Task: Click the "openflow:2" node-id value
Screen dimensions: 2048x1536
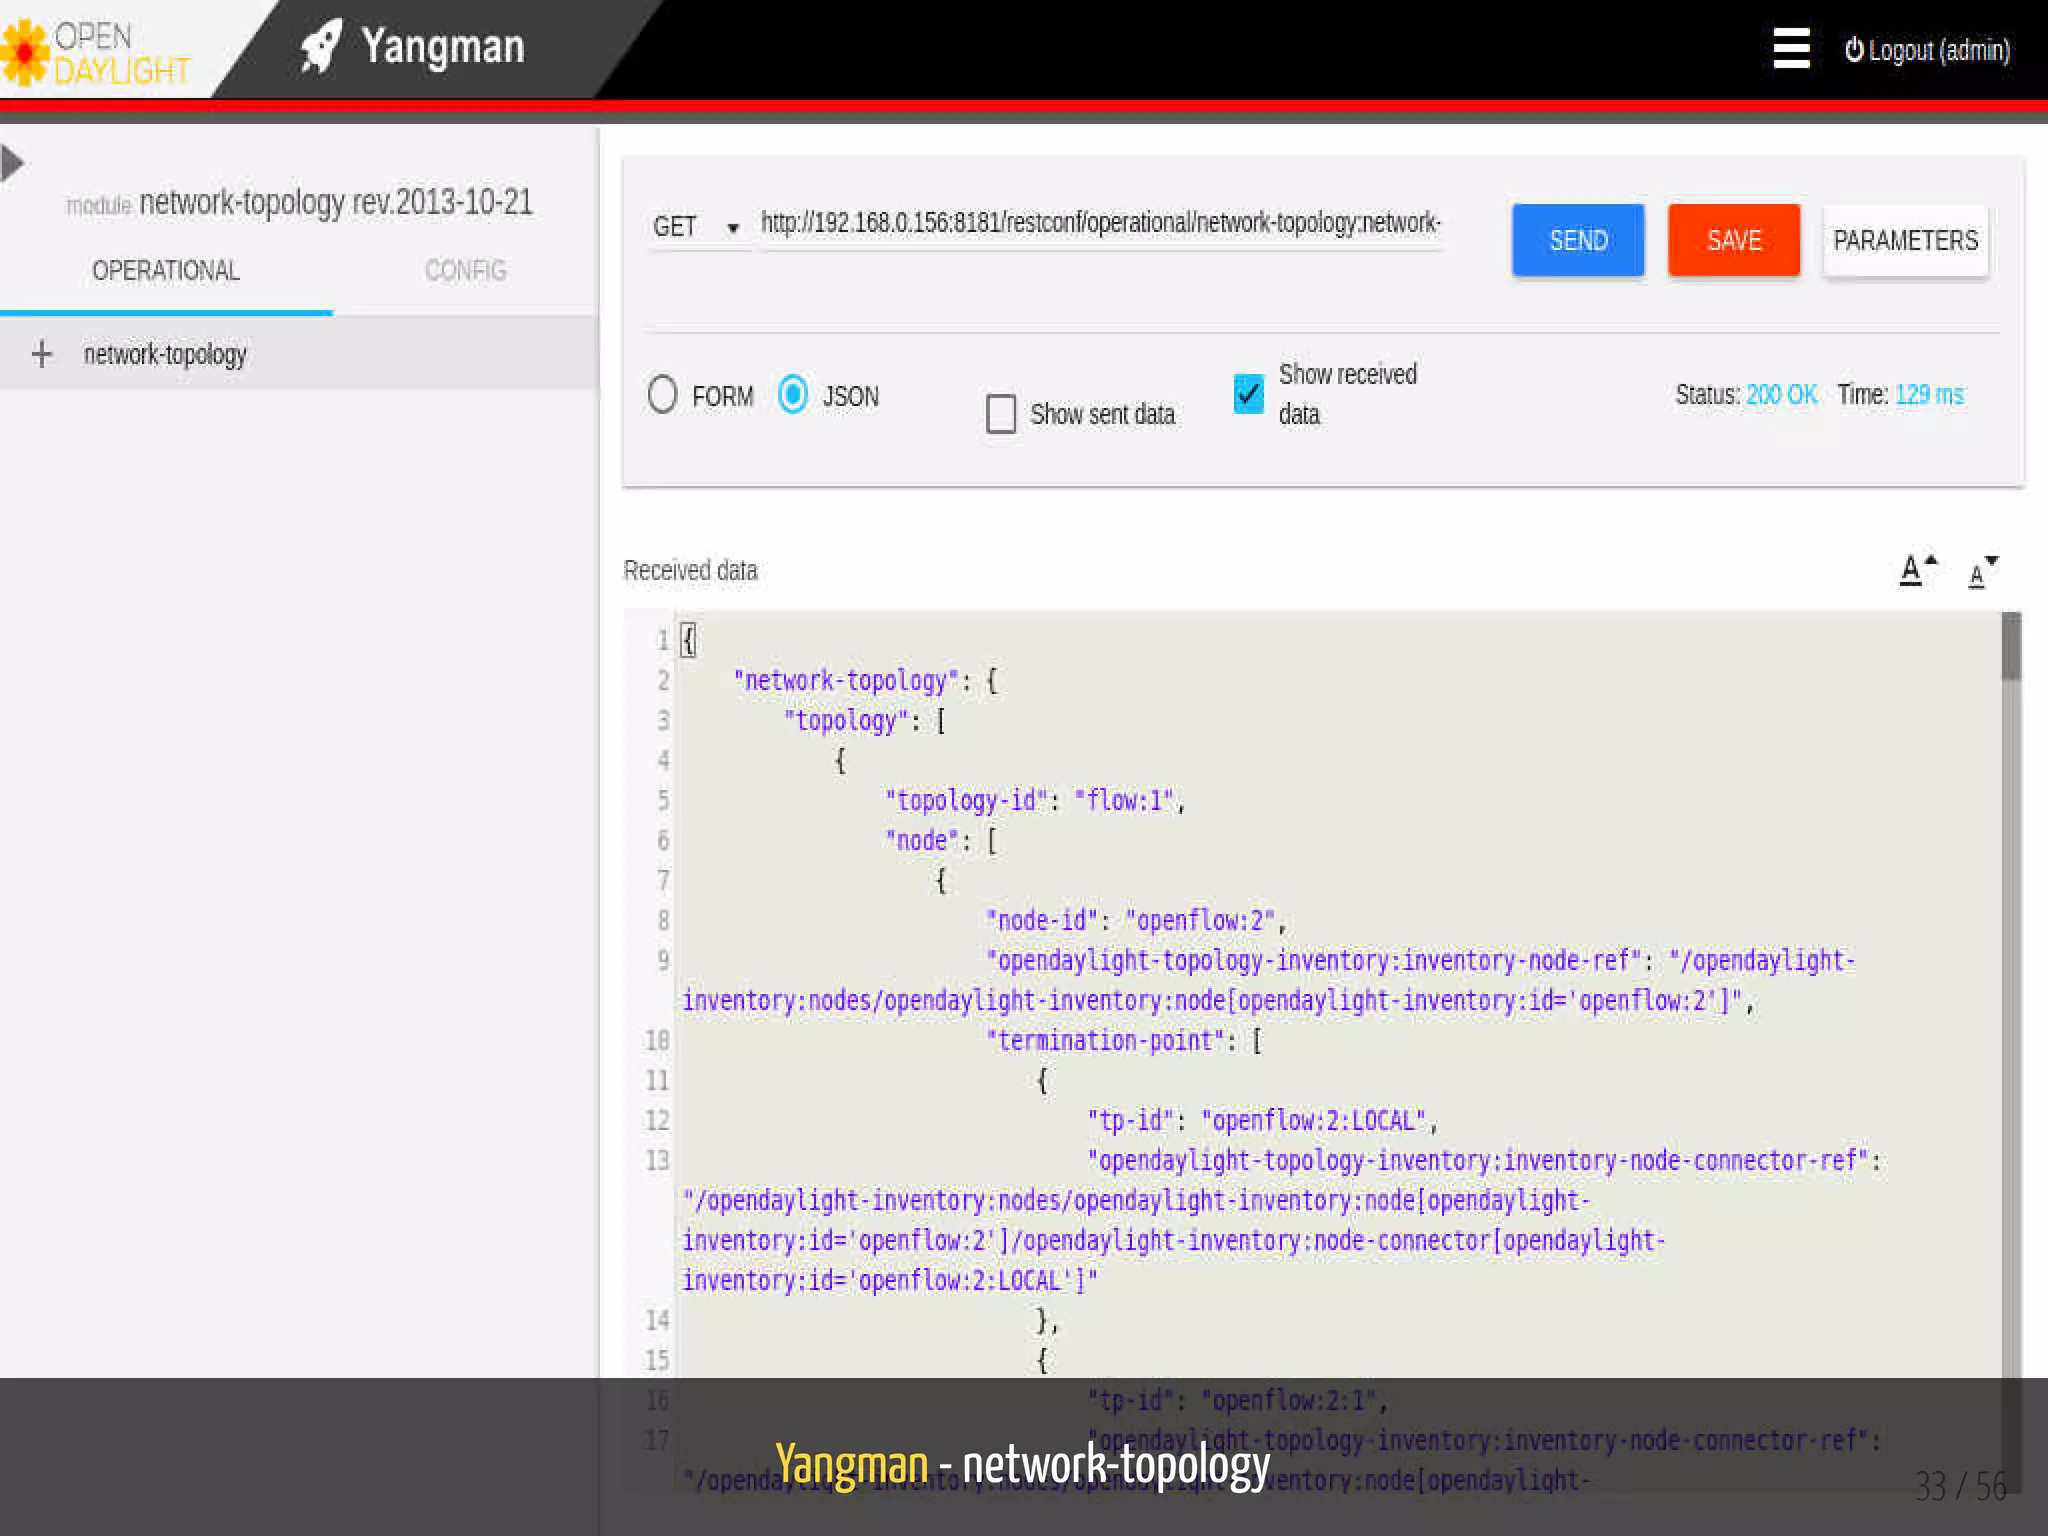Action: [x=1201, y=921]
